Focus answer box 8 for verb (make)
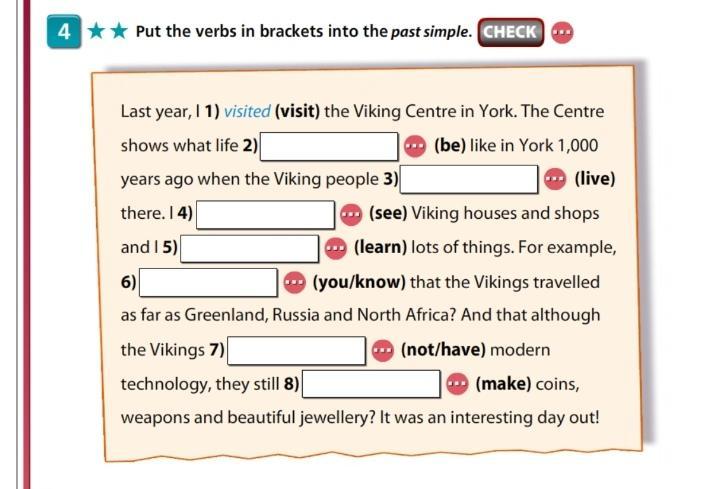The height and width of the screenshot is (489, 720). click(x=372, y=385)
